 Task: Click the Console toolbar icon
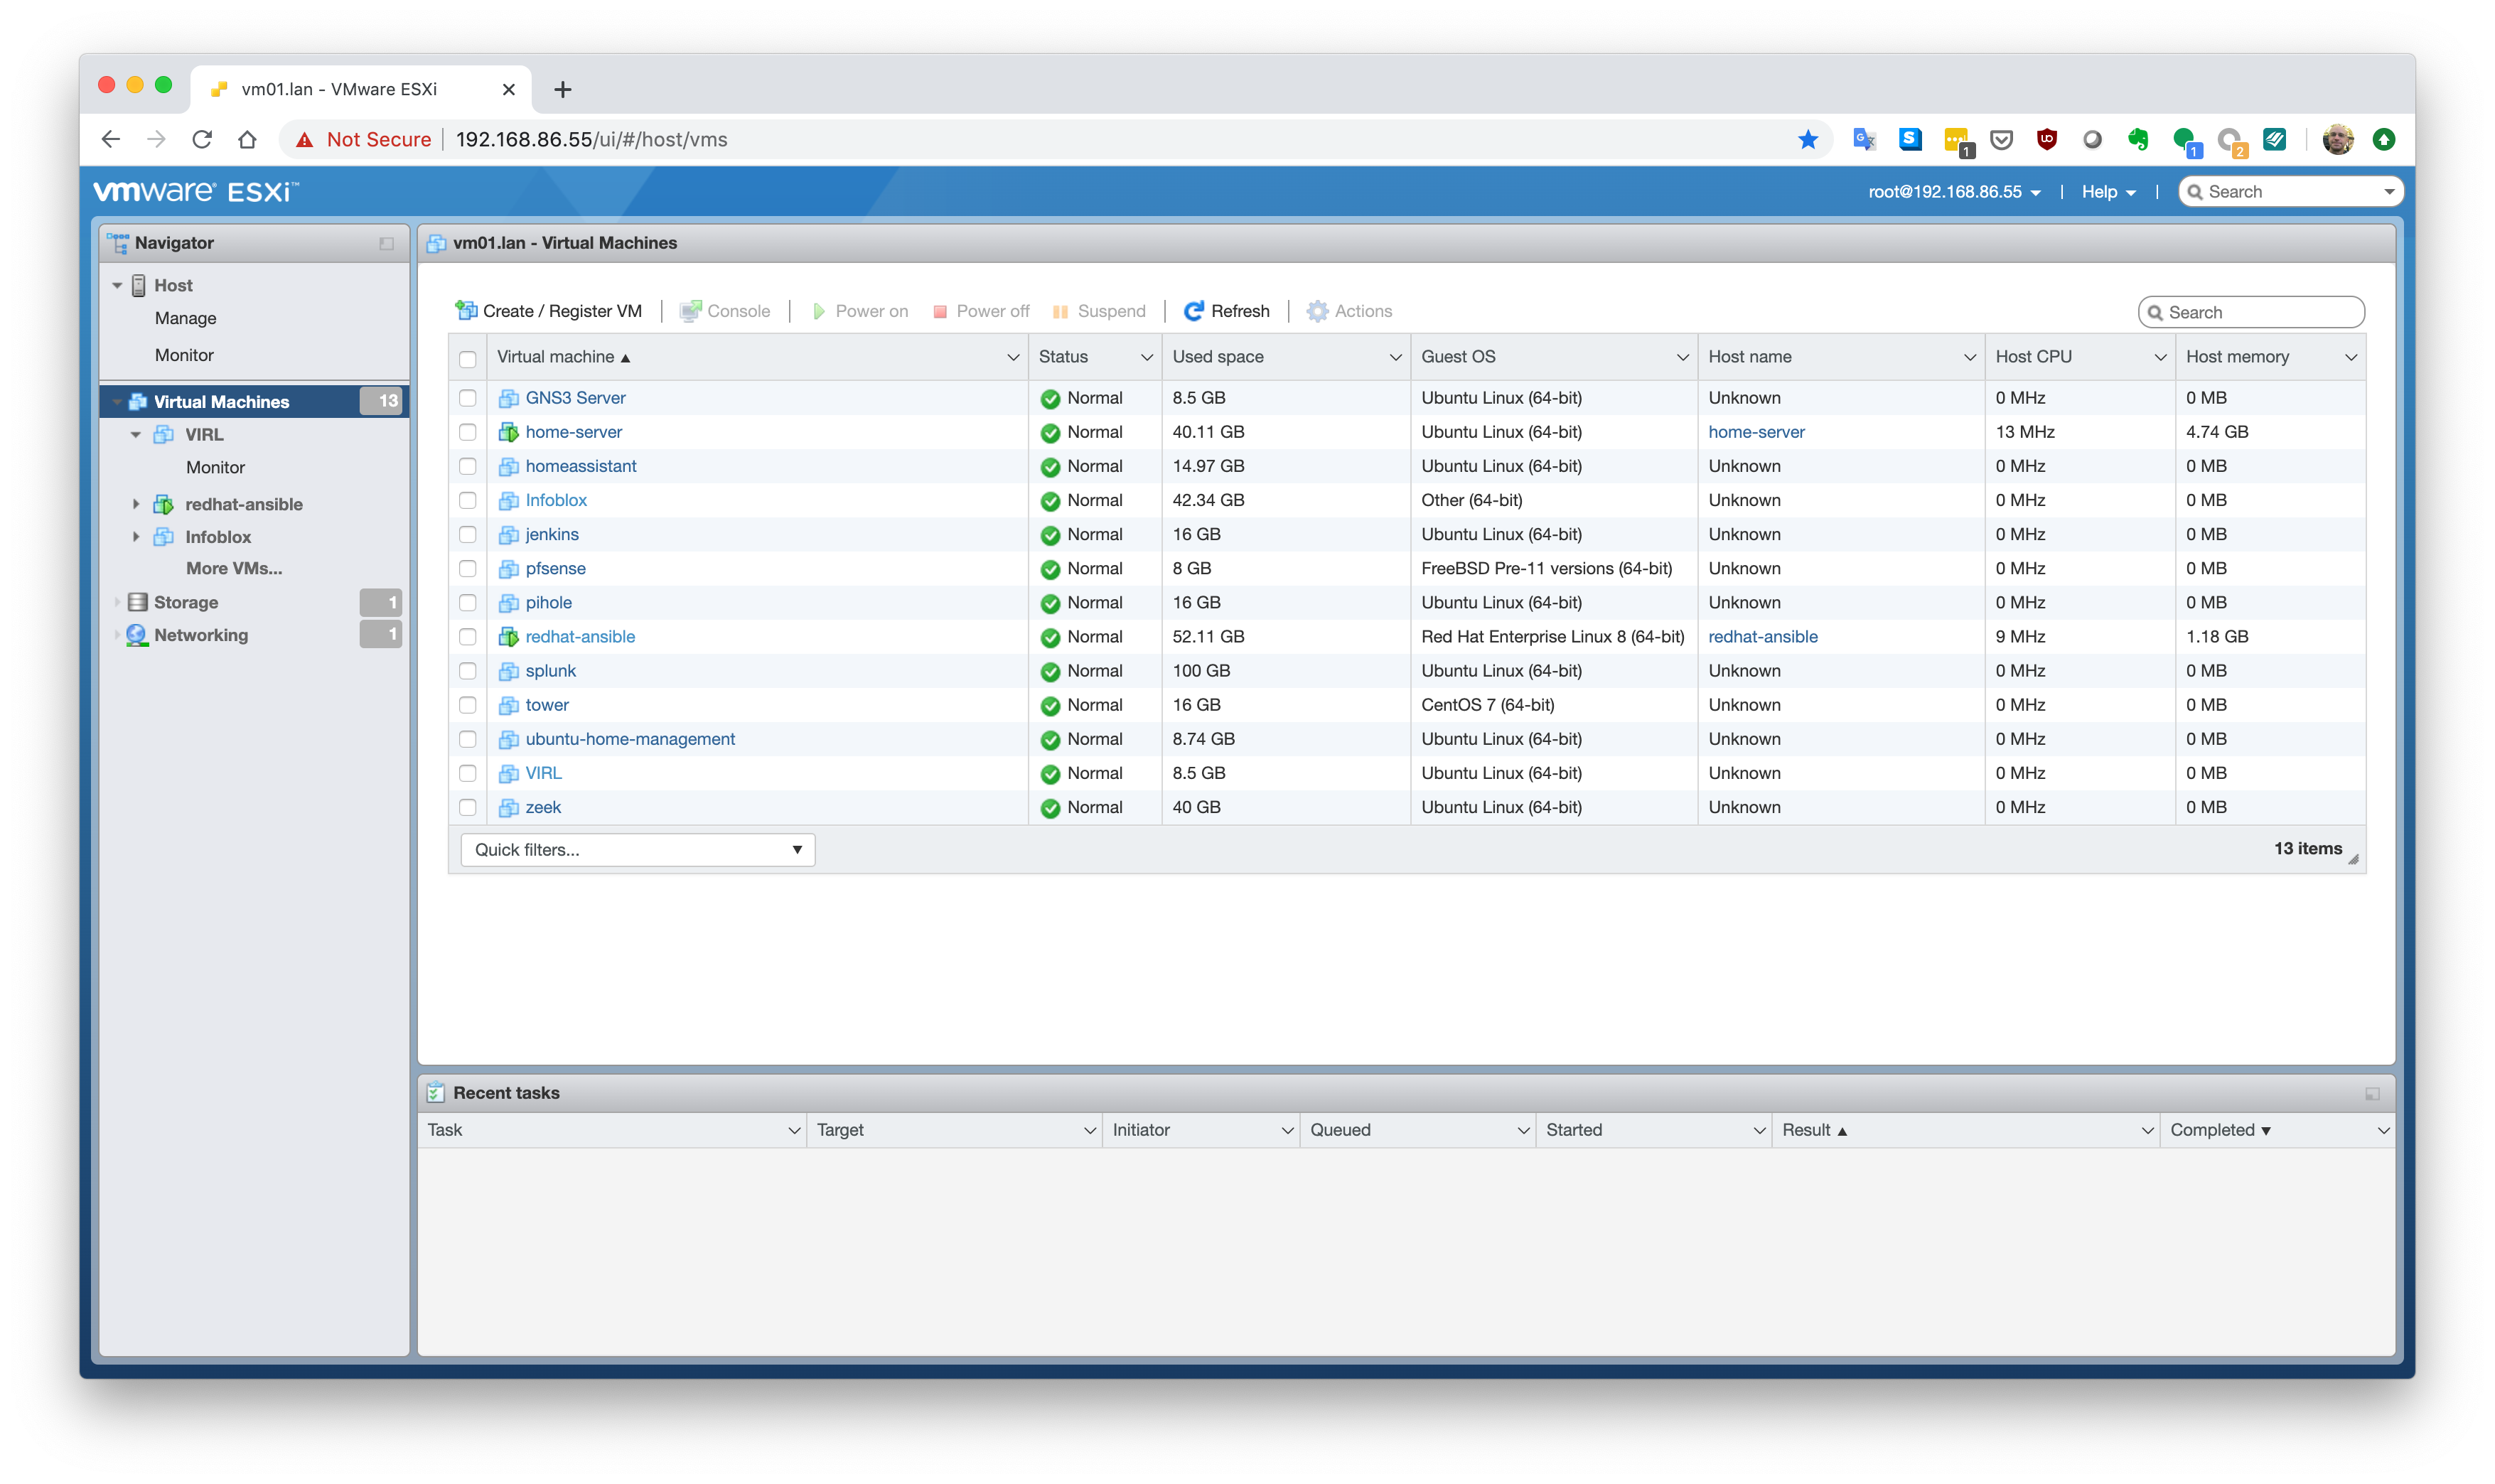click(x=690, y=311)
